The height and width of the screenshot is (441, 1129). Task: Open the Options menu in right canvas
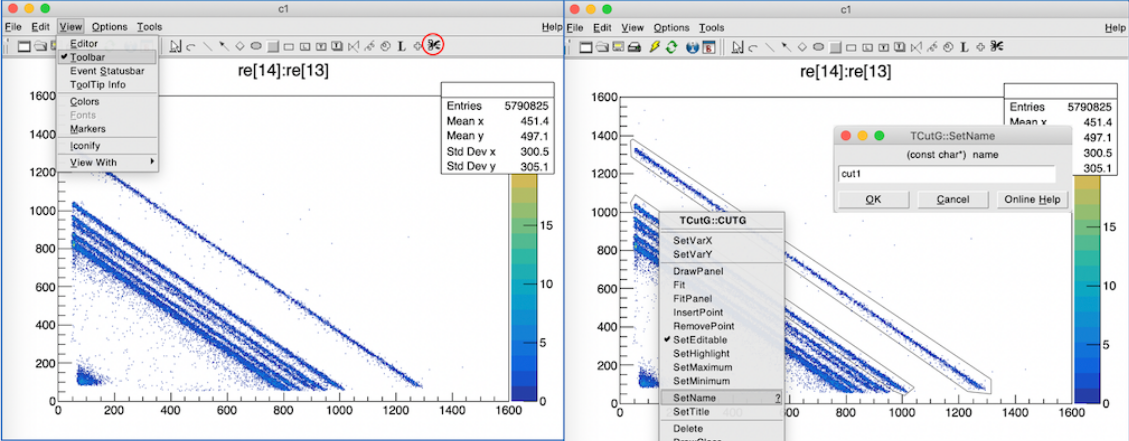pyautogui.click(x=672, y=27)
